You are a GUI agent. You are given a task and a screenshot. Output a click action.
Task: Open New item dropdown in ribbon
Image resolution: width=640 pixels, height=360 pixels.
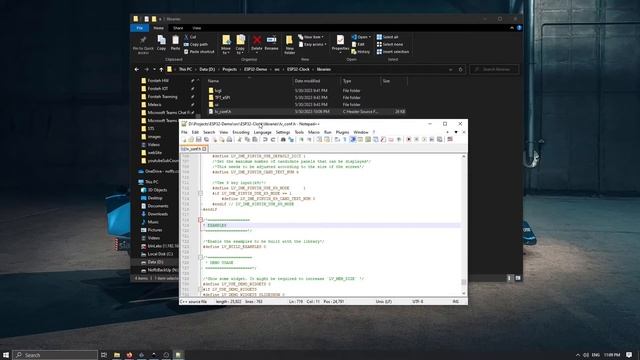click(311, 37)
